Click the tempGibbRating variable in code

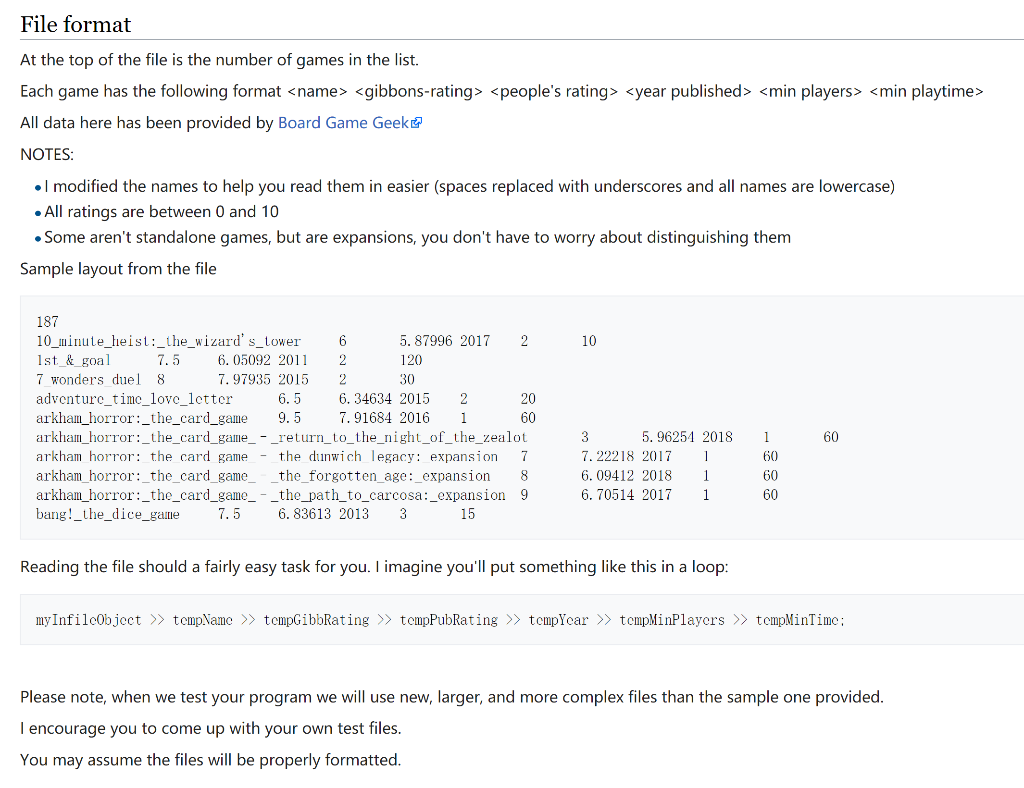point(316,620)
